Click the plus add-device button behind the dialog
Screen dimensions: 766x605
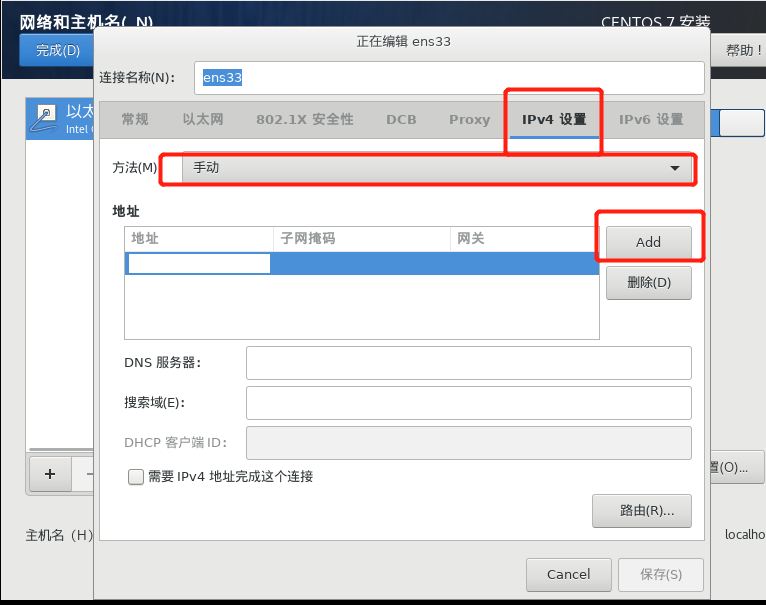50,474
